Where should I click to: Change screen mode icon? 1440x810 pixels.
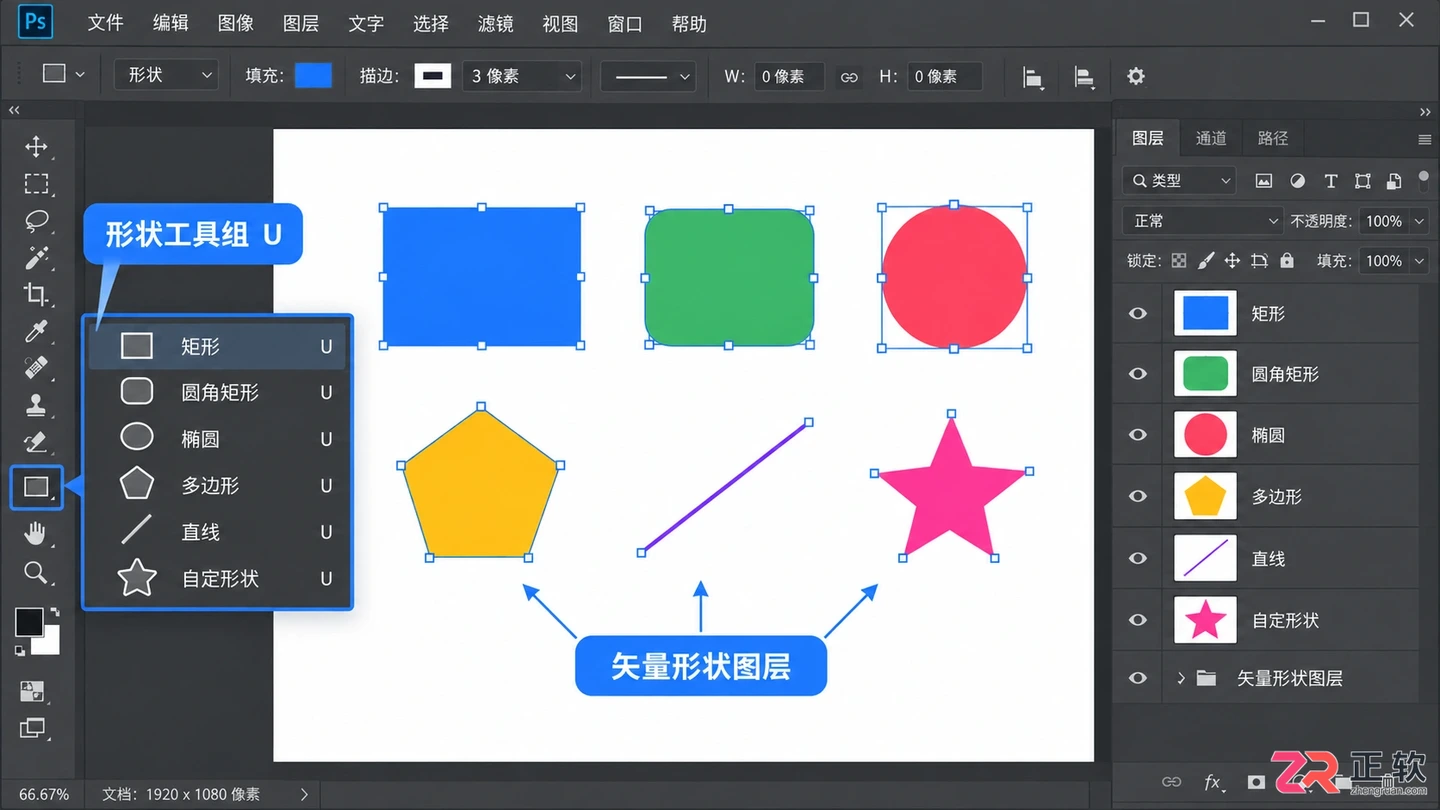[33, 729]
